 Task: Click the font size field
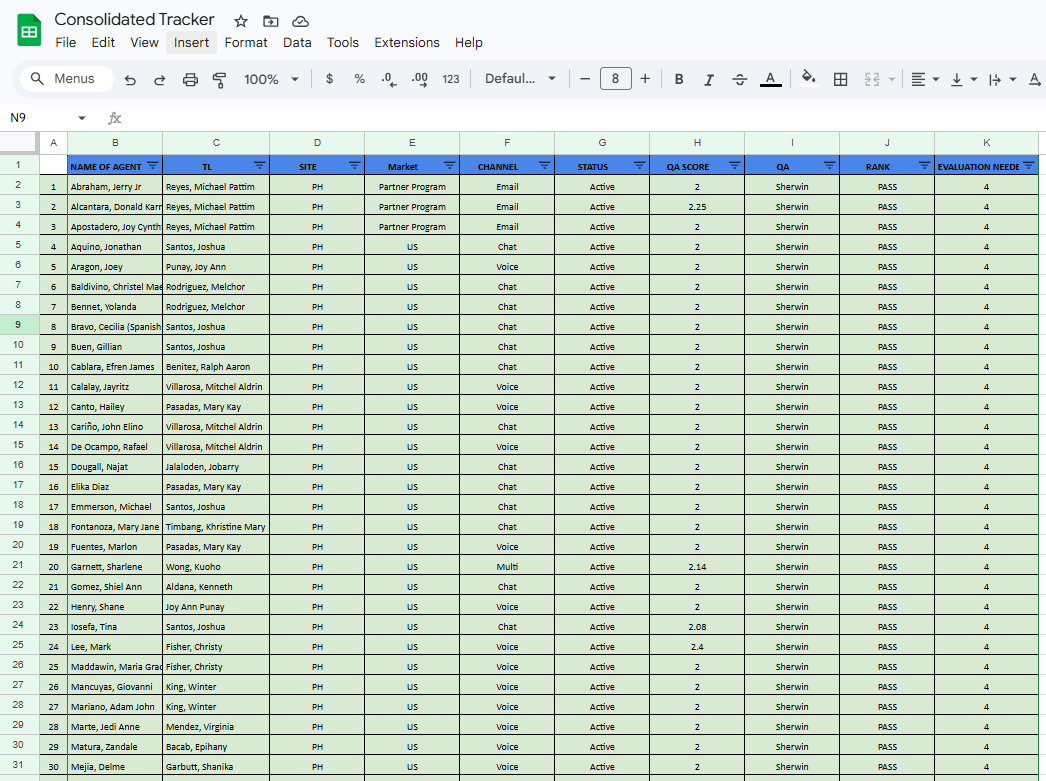tap(615, 79)
